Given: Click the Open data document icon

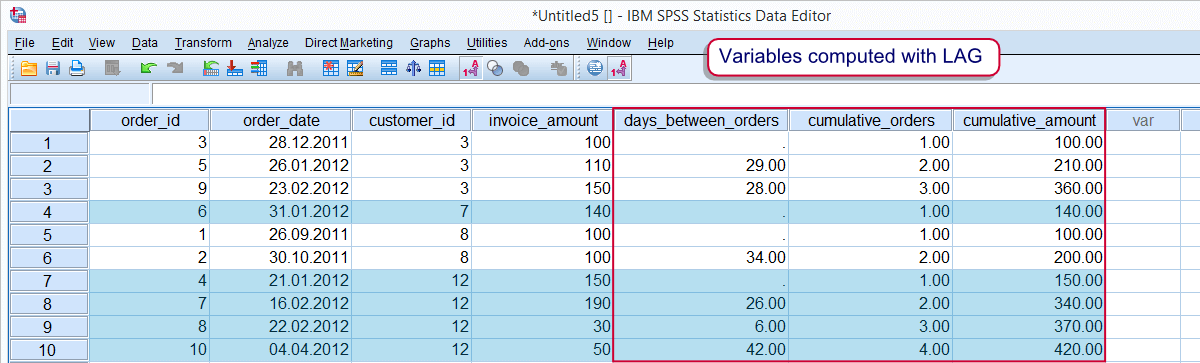Looking at the screenshot, I should coord(28,69).
